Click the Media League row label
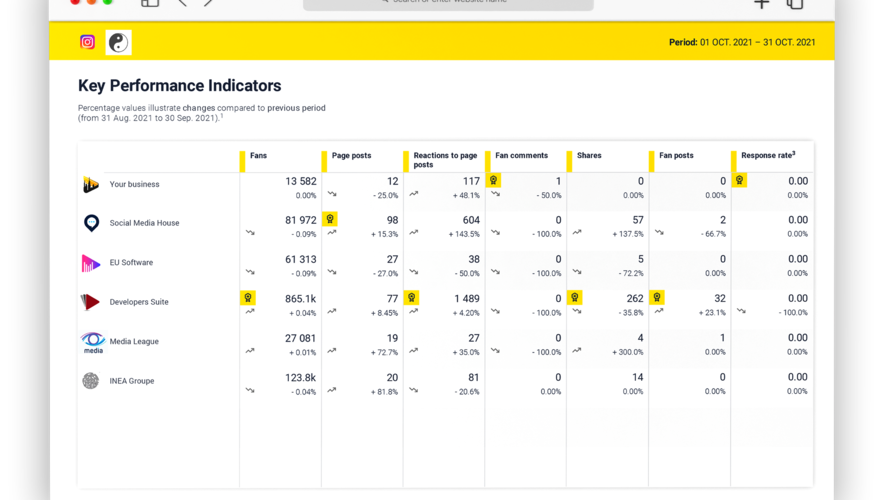 (134, 342)
